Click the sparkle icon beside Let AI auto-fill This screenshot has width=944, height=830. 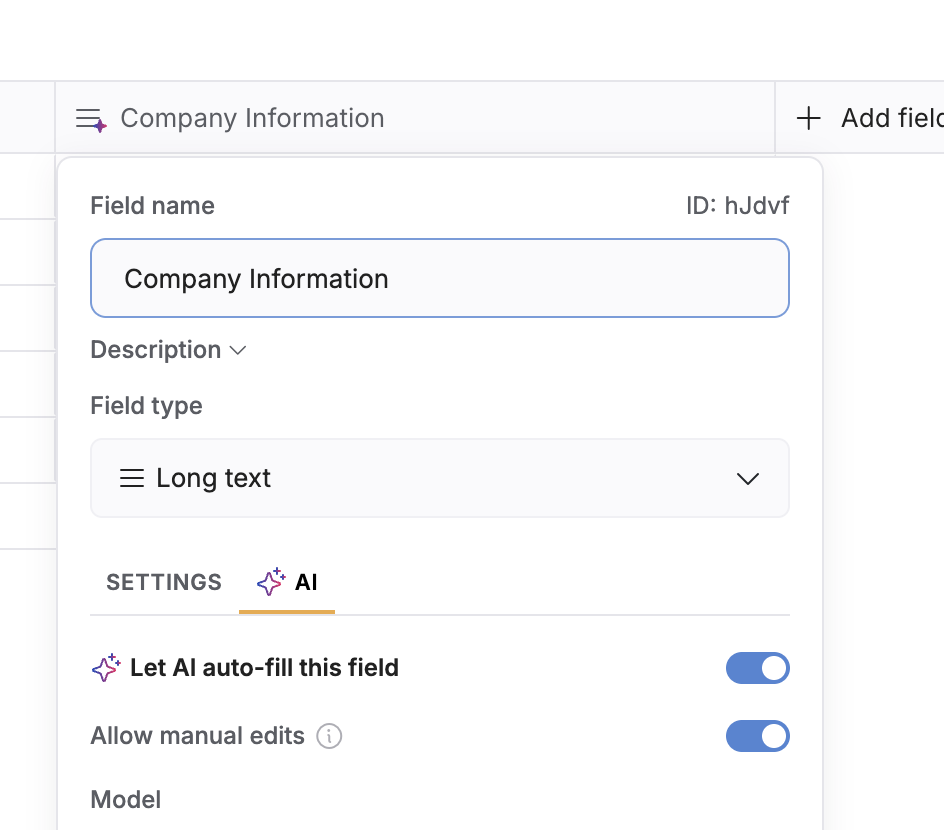(x=106, y=668)
